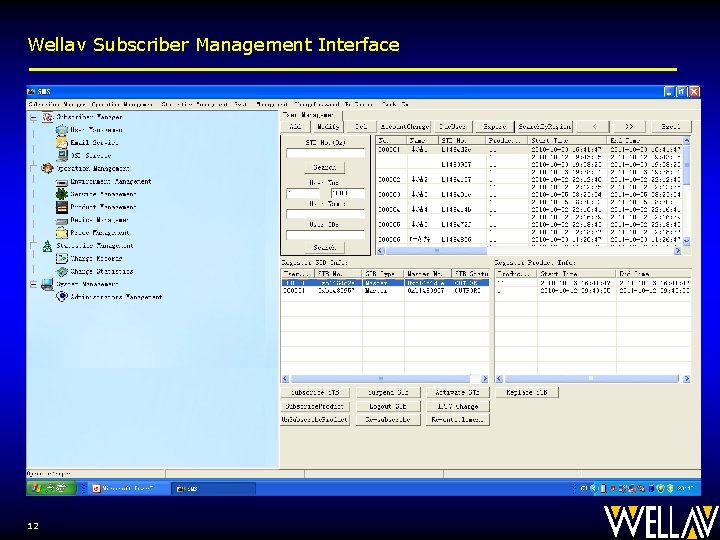Collapse the Subscriber Manager tree node
This screenshot has height=540, width=720.
[34, 118]
